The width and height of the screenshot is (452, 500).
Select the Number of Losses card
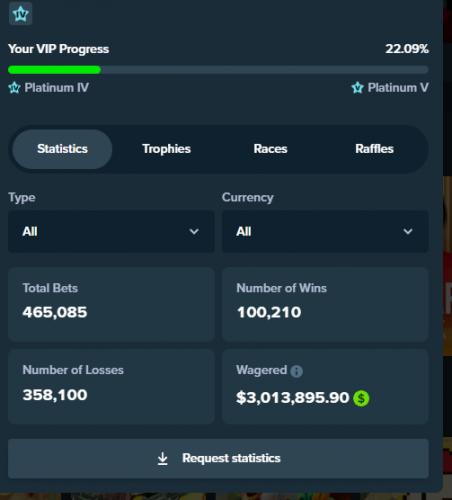pos(111,387)
